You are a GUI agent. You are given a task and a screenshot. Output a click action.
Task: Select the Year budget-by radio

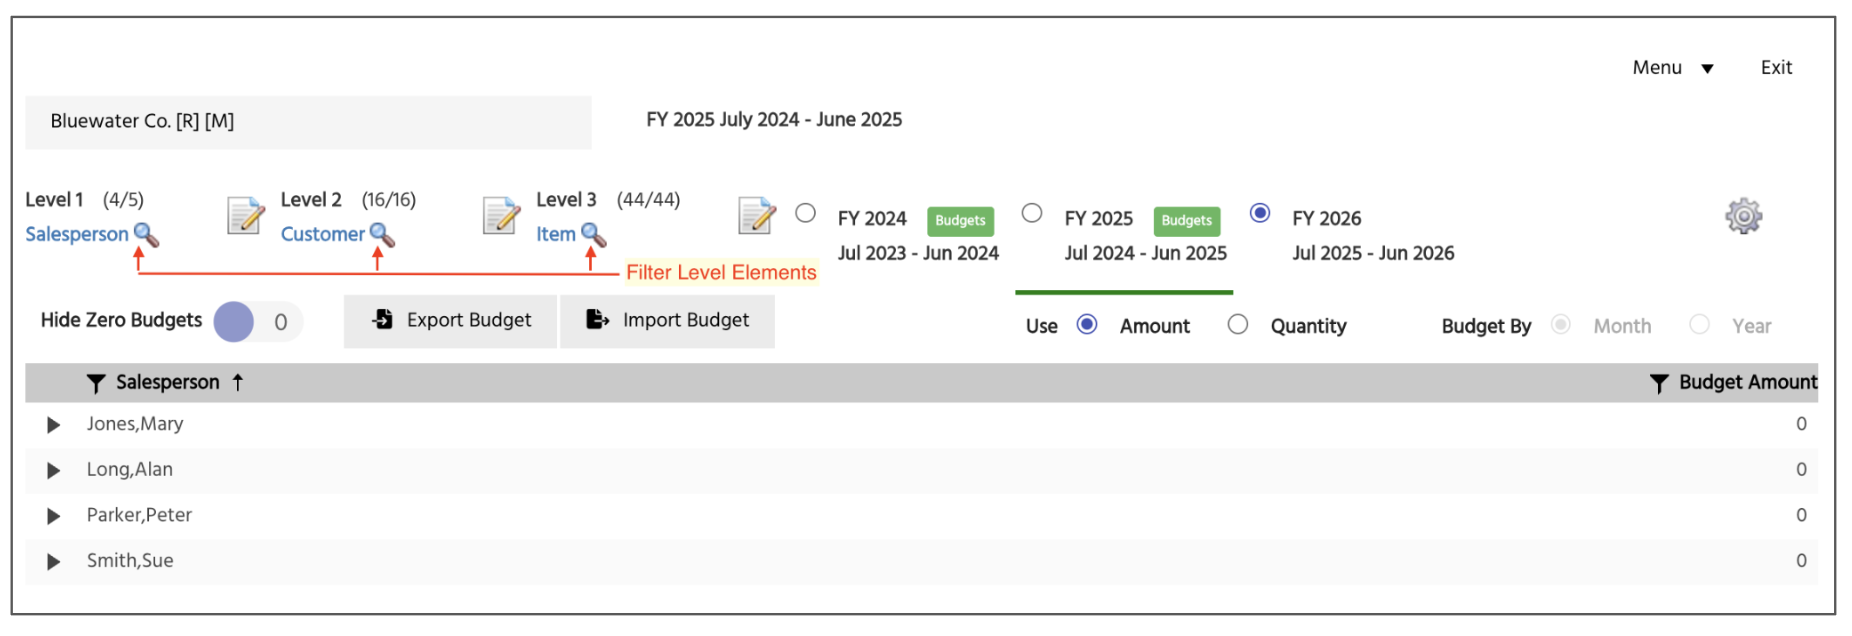pyautogui.click(x=1699, y=324)
